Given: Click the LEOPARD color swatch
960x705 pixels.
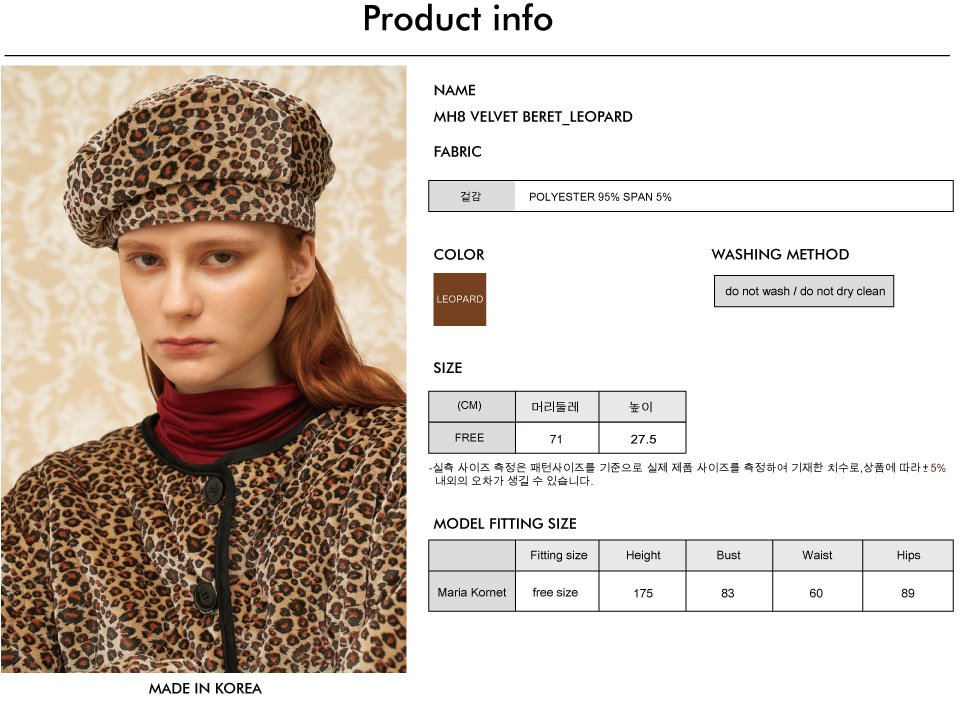Looking at the screenshot, I should pyautogui.click(x=459, y=299).
